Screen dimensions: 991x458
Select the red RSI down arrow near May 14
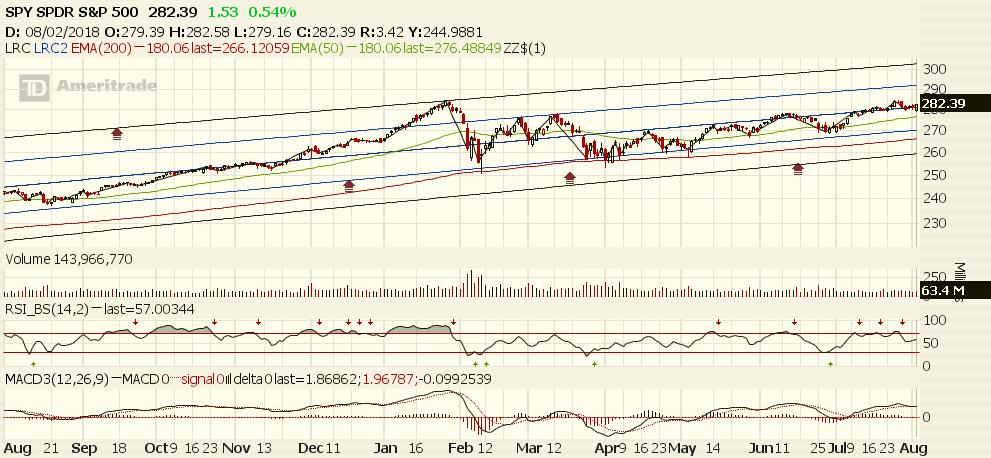coord(718,322)
